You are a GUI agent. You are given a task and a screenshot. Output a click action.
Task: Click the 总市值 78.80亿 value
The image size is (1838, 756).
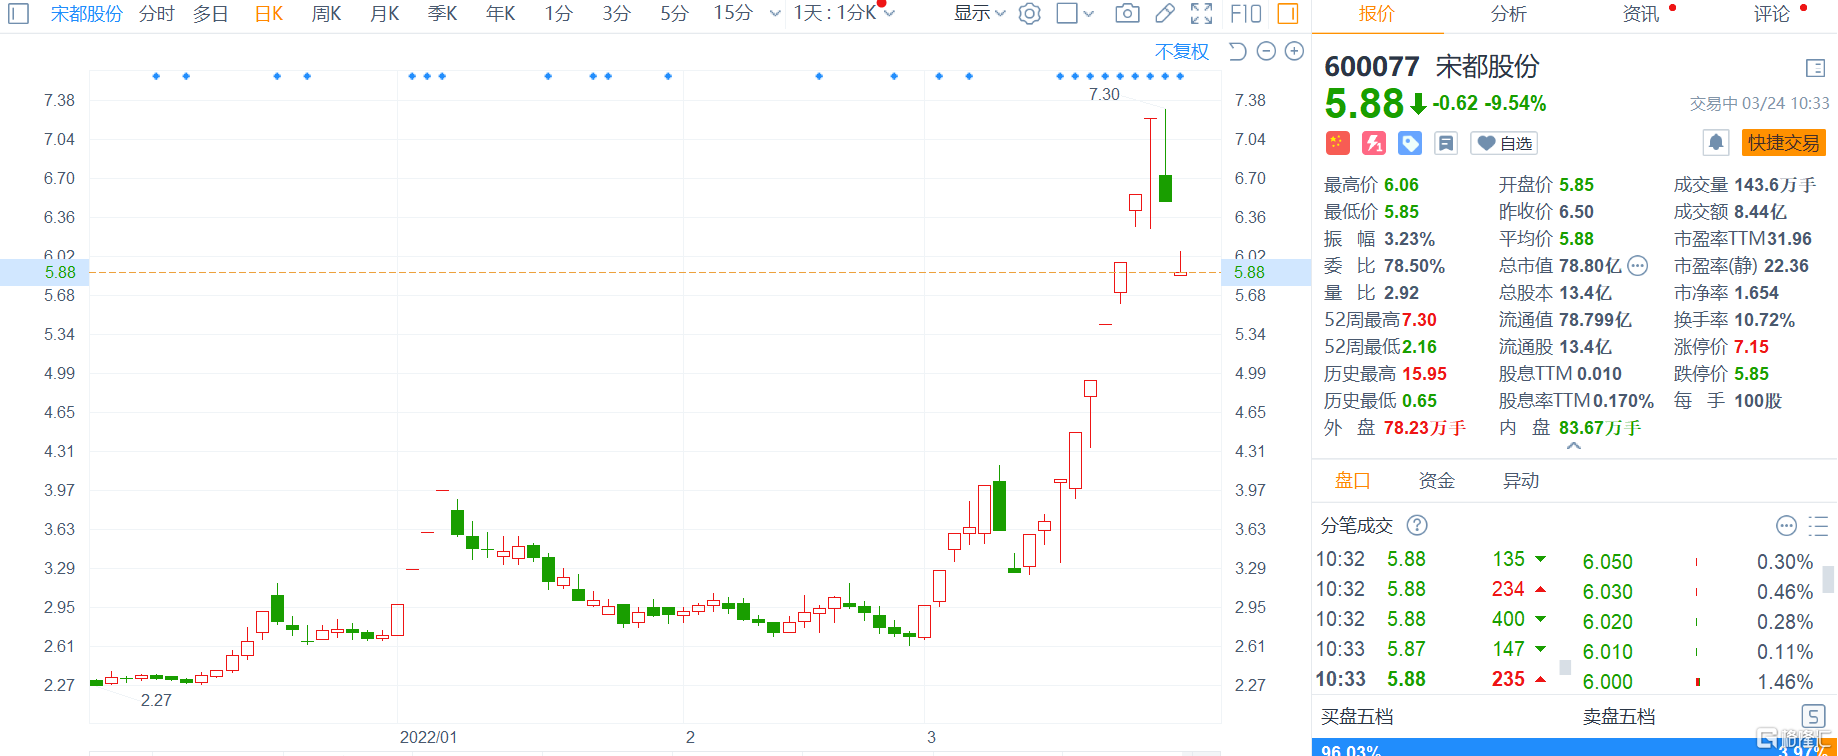pos(1590,266)
